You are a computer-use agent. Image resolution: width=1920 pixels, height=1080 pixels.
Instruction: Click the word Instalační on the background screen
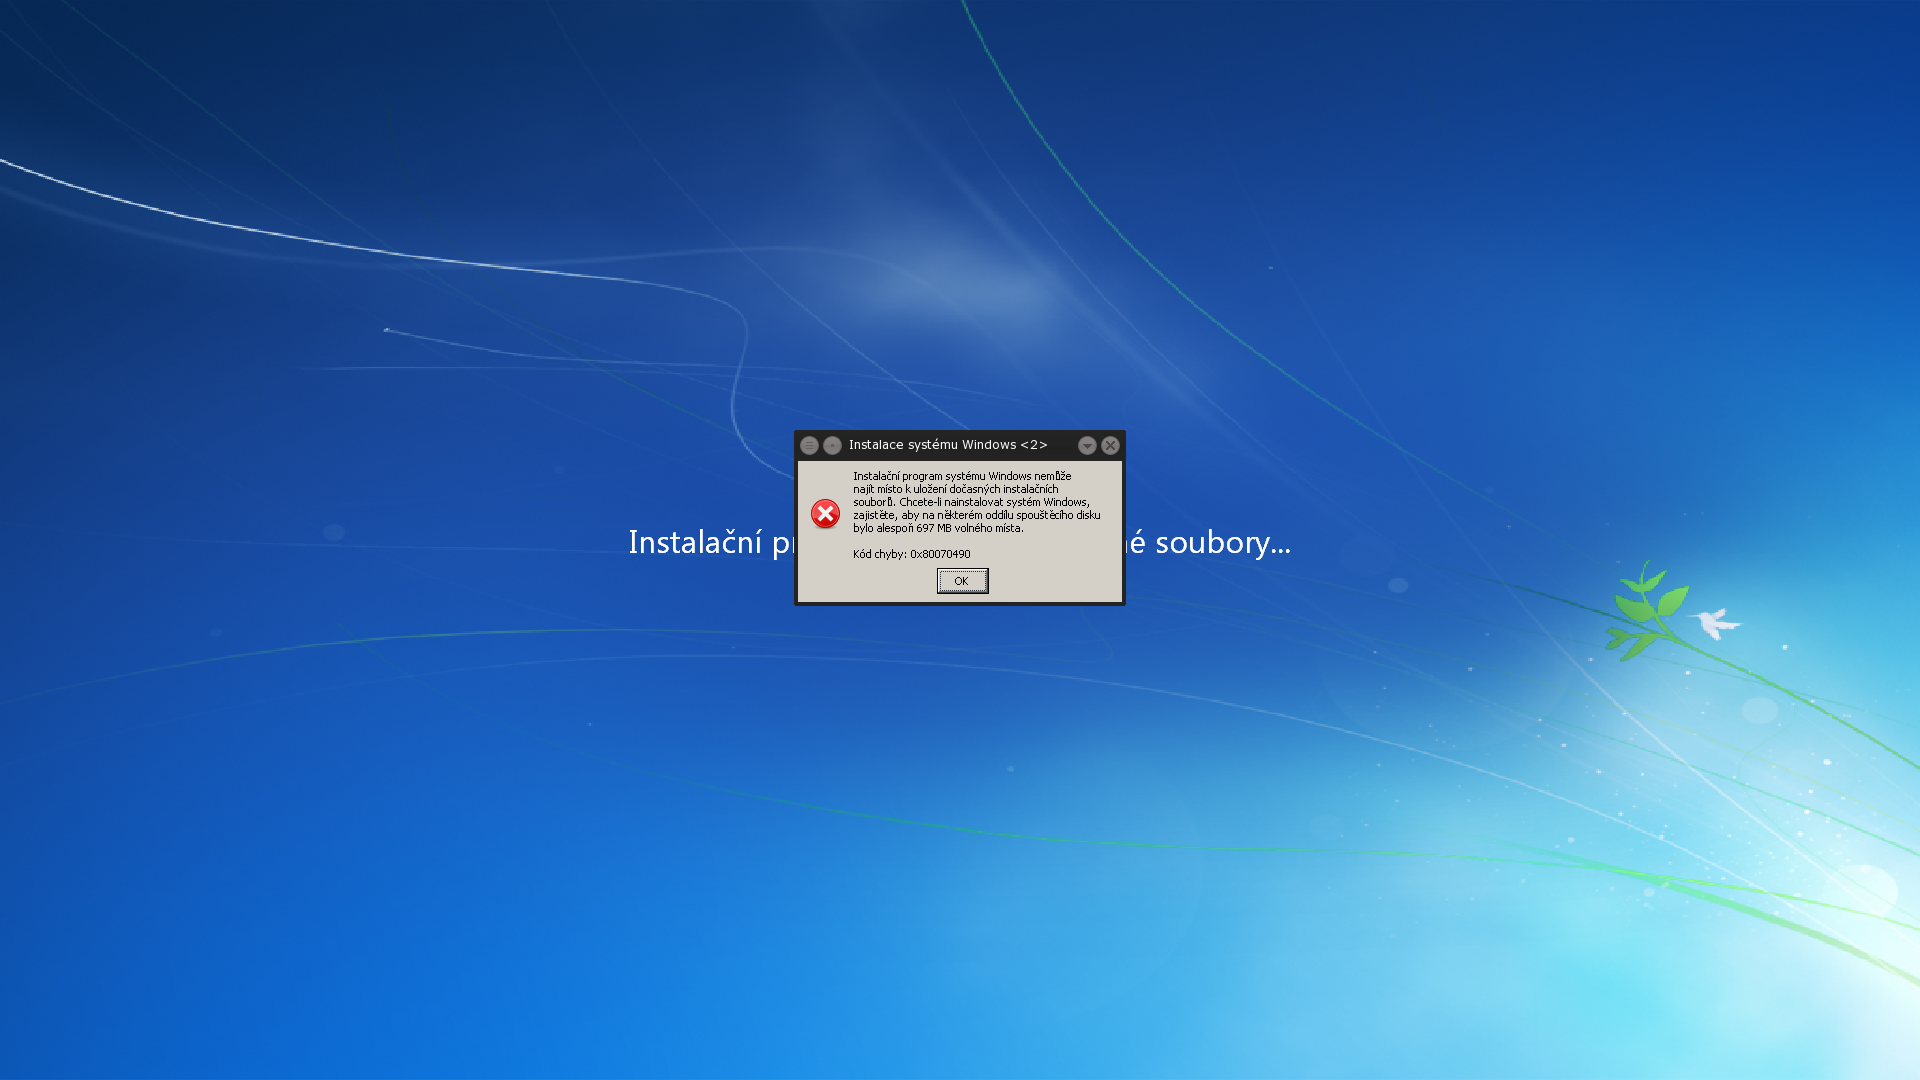[695, 542]
